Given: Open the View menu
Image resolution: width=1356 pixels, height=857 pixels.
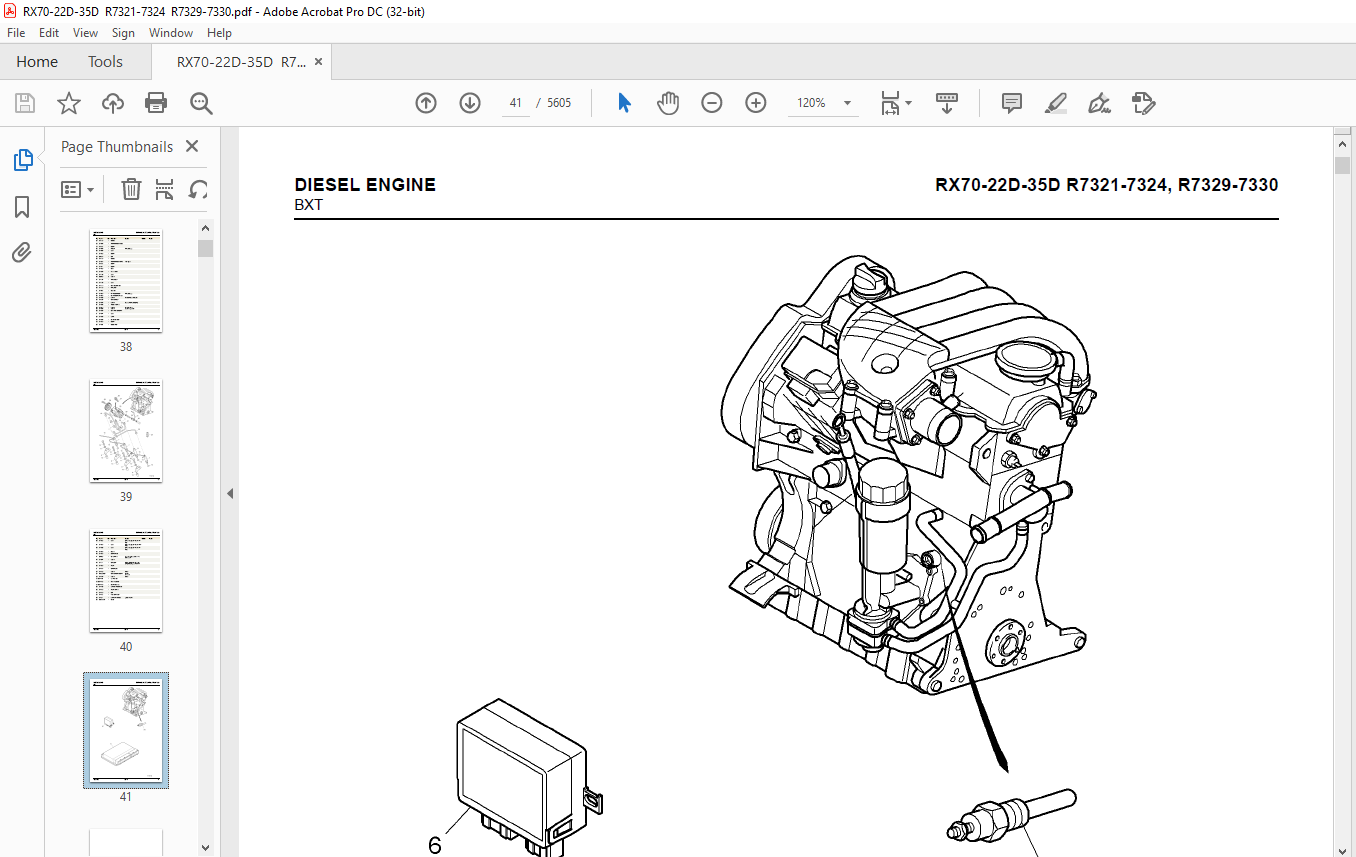Looking at the screenshot, I should (x=86, y=33).
